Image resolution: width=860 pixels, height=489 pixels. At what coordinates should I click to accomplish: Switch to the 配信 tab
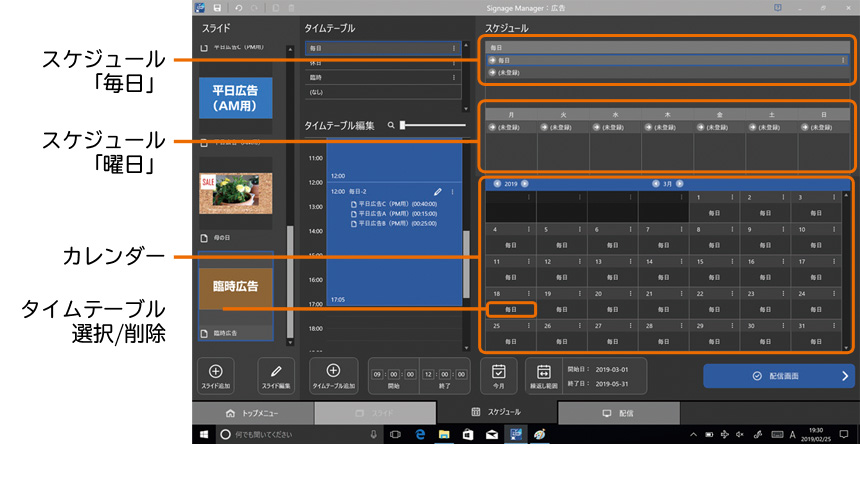[x=618, y=412]
